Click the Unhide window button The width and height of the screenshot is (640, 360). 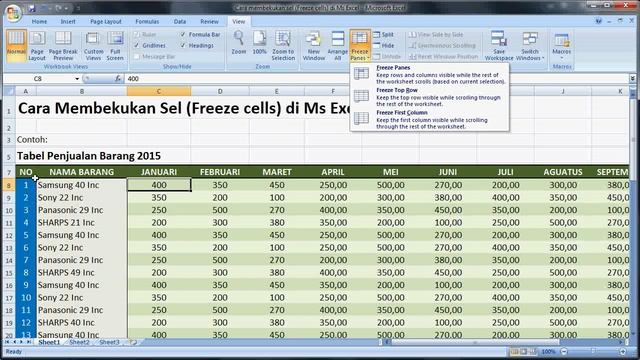click(387, 57)
